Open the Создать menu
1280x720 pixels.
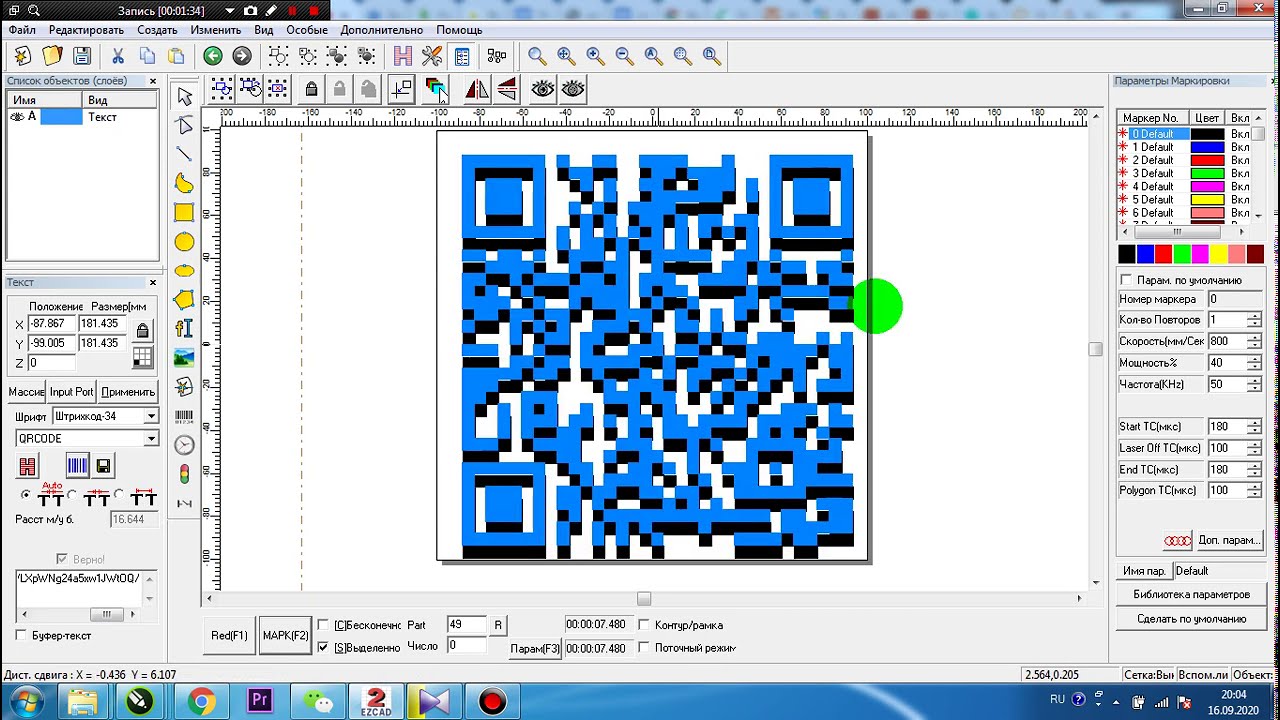tap(157, 30)
